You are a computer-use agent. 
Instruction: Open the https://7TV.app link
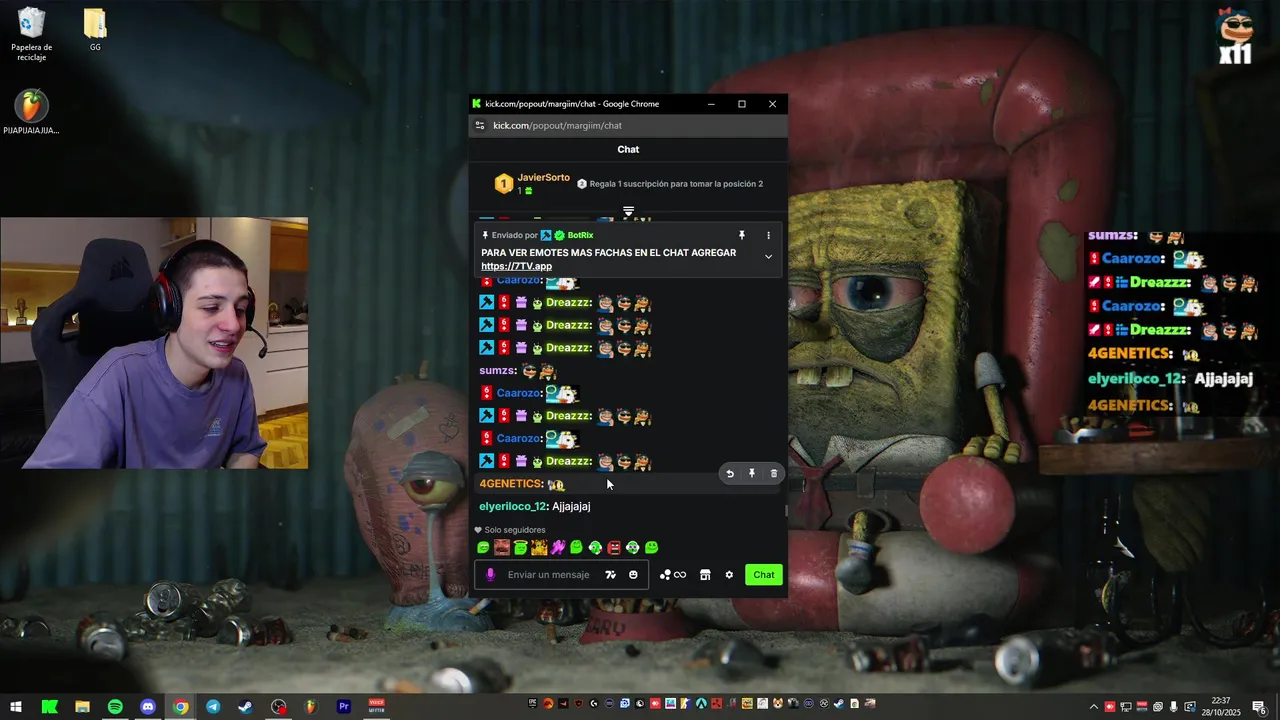click(516, 266)
